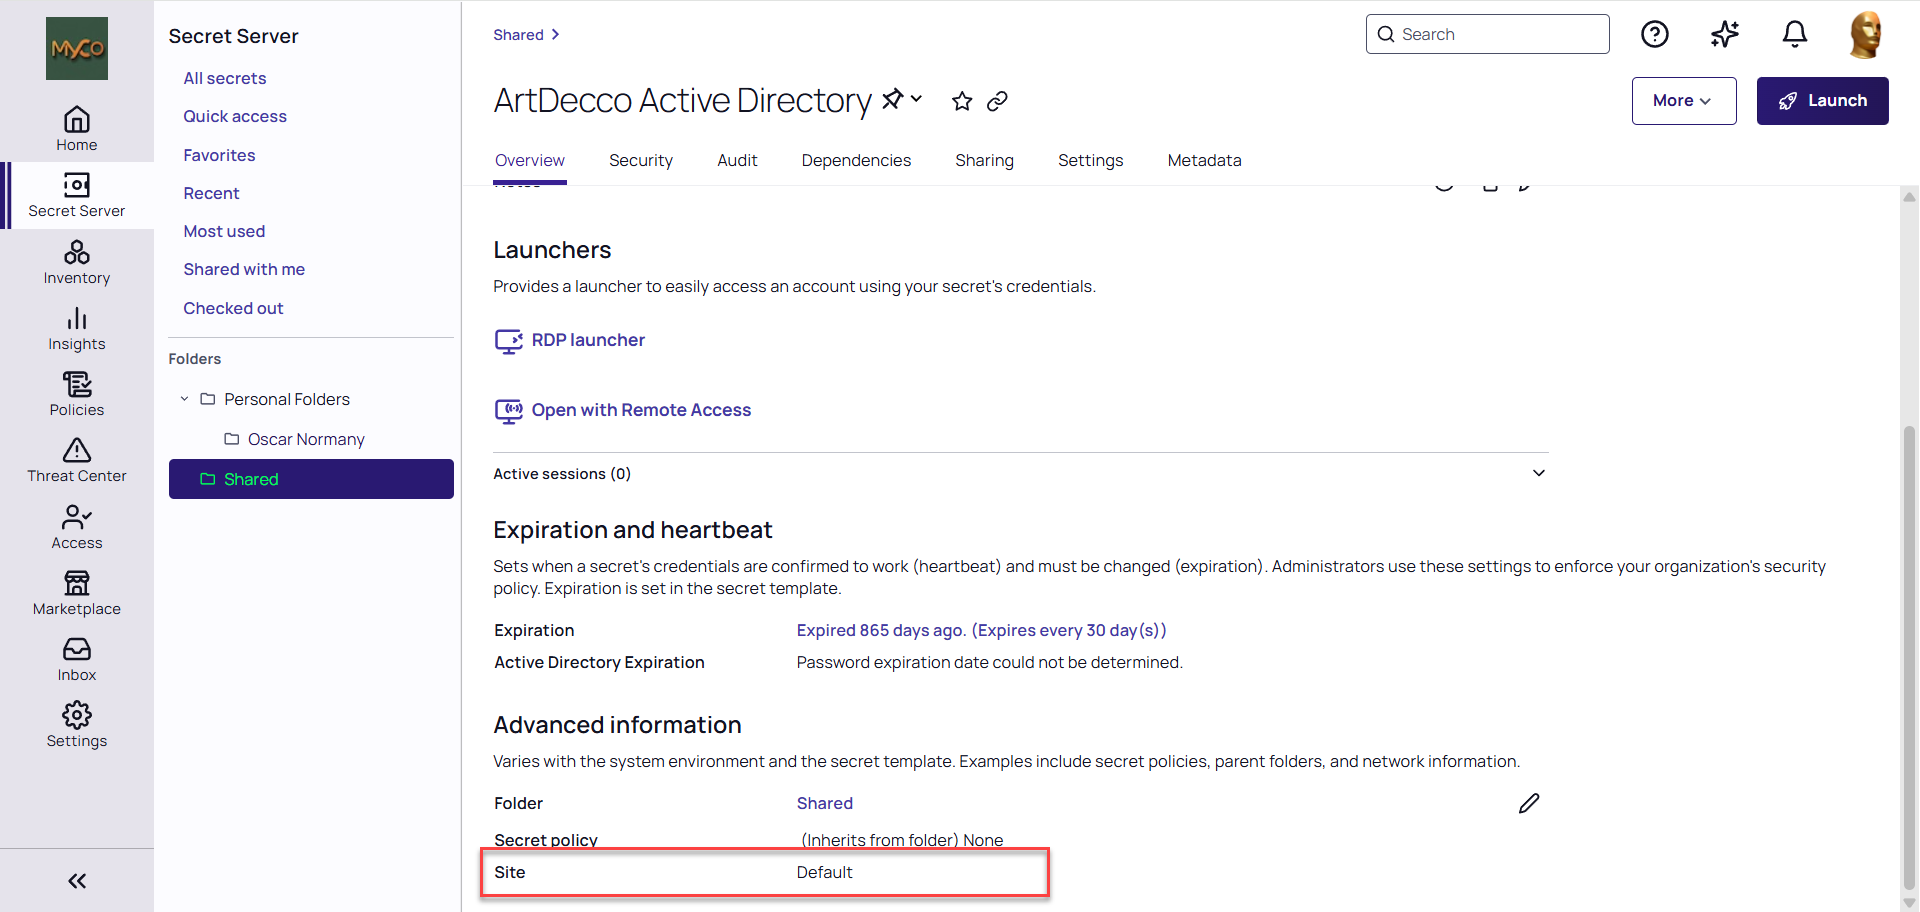
Task: Open the pin dropdown next to title
Action: coord(902,99)
